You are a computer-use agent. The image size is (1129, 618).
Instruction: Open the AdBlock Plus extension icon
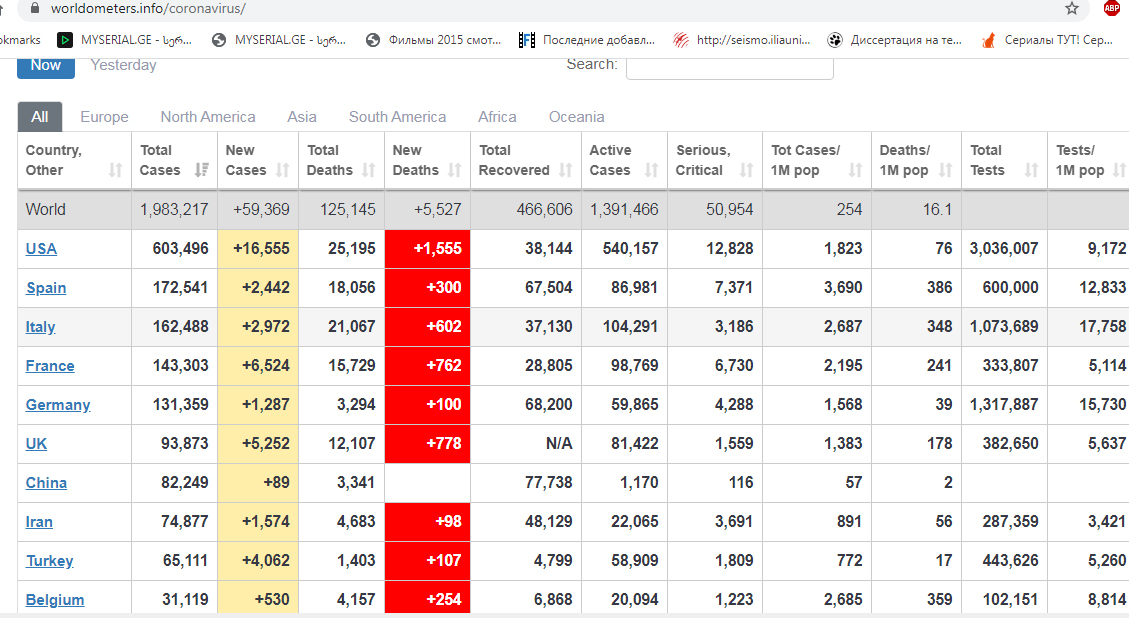click(x=1111, y=9)
